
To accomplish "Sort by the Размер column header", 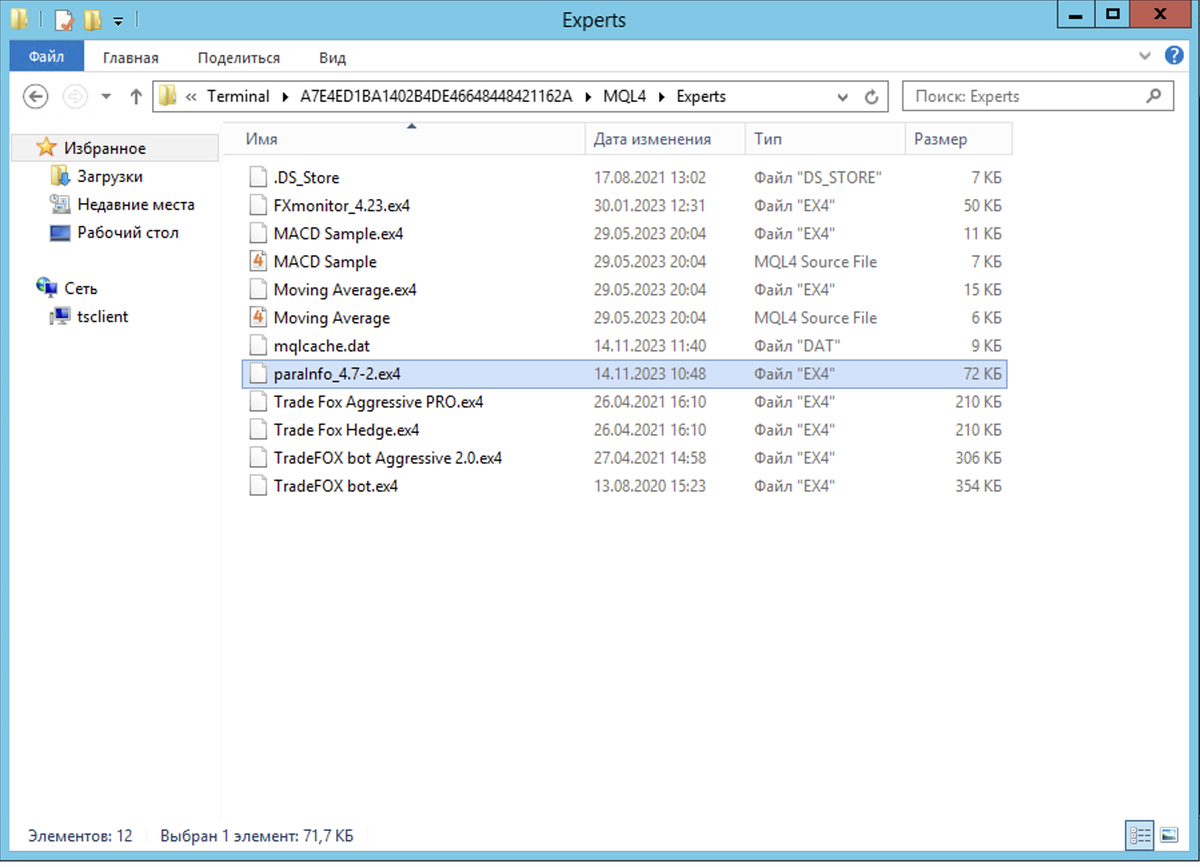I will (x=958, y=139).
